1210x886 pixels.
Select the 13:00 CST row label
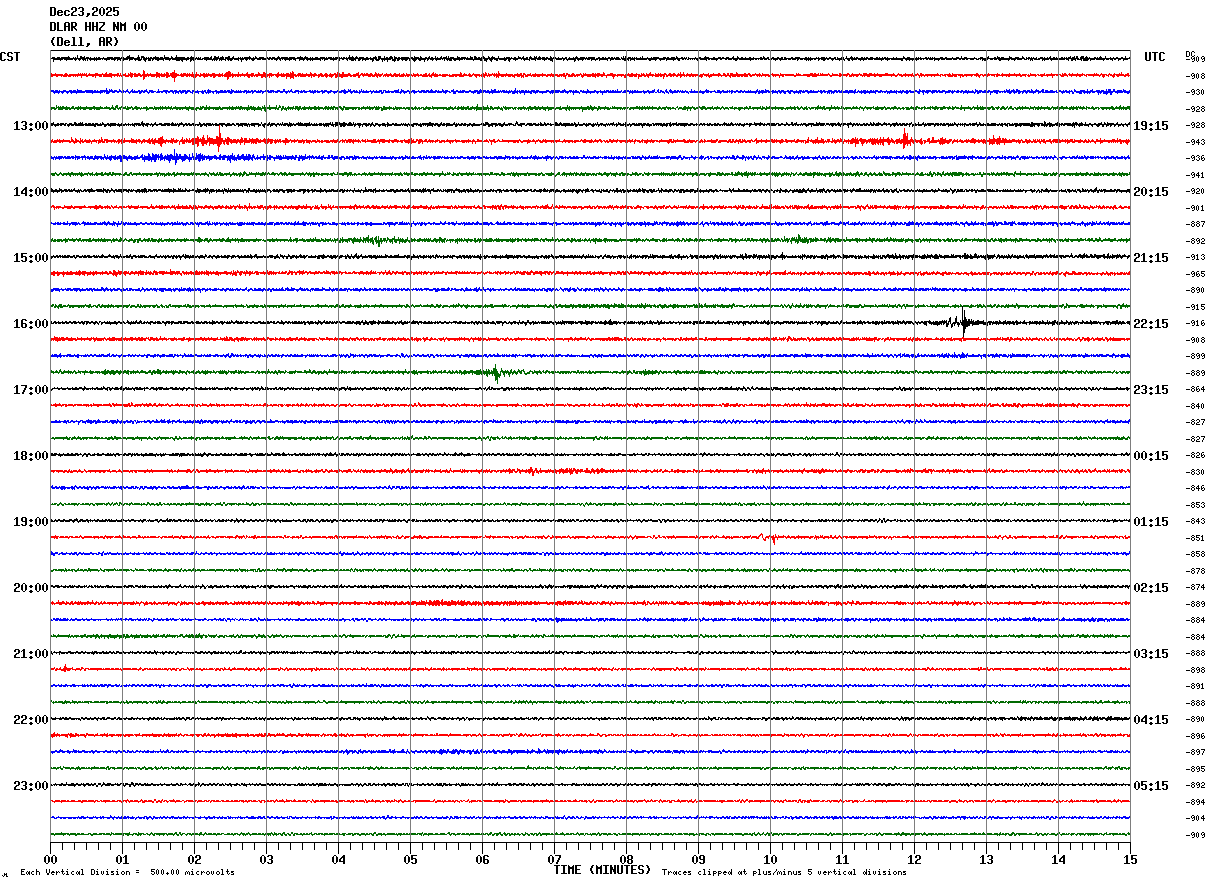(31, 125)
